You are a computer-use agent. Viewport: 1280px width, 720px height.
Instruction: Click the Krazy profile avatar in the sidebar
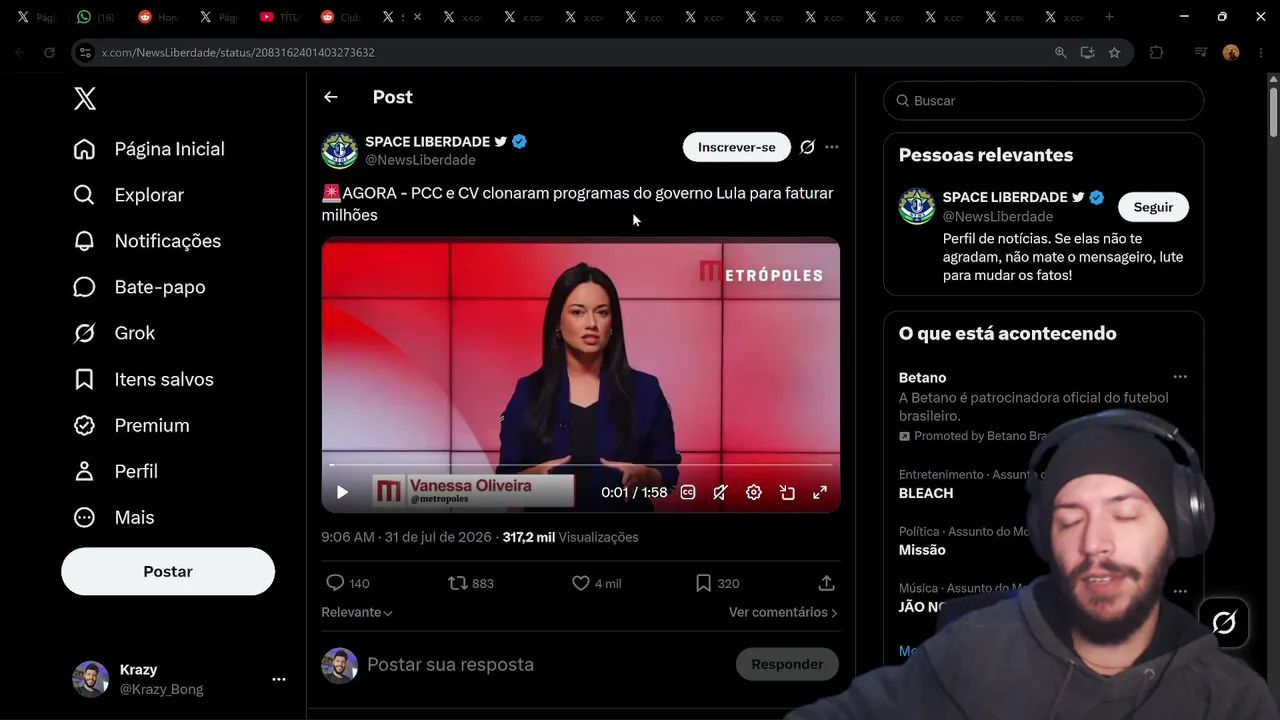click(91, 679)
